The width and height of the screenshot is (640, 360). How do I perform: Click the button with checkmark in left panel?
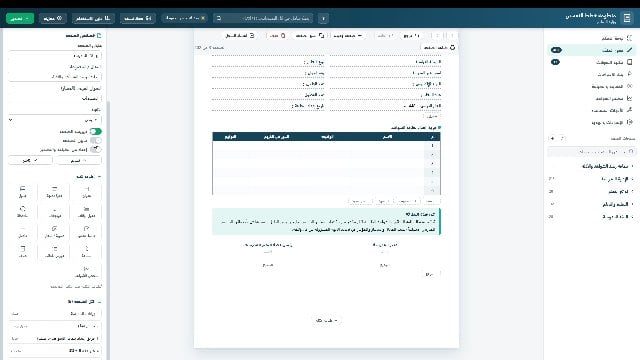click(x=31, y=160)
